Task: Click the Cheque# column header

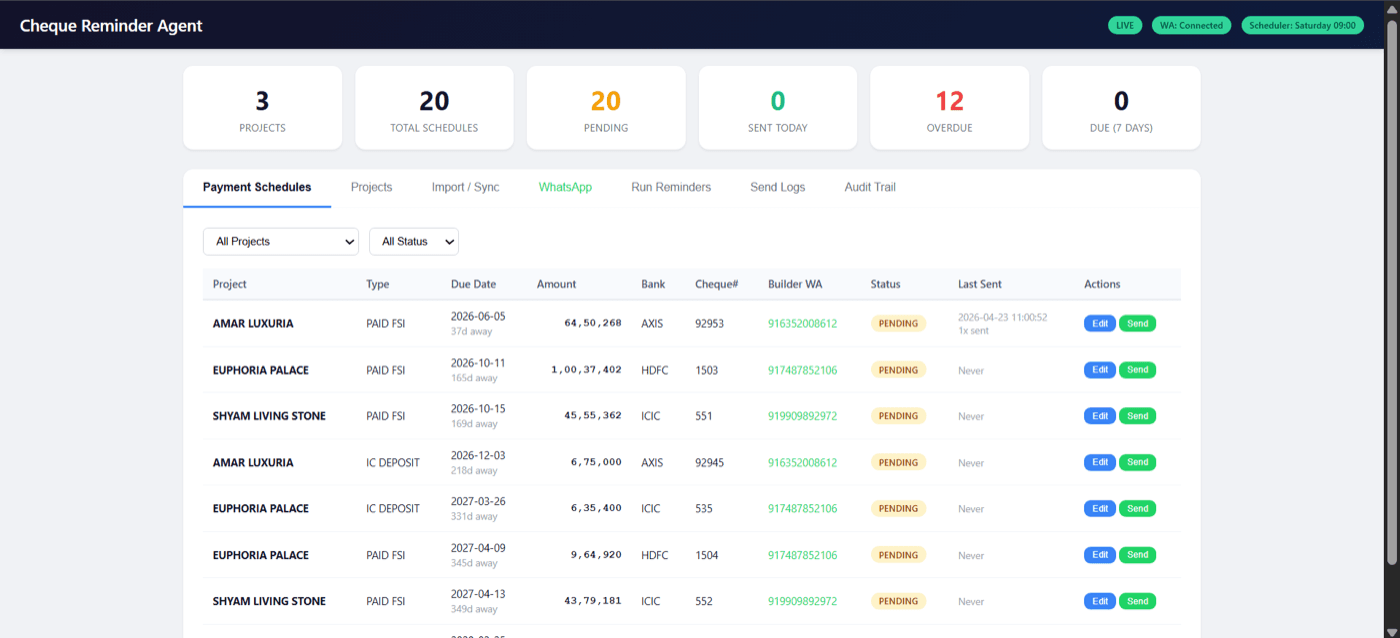Action: (x=716, y=284)
